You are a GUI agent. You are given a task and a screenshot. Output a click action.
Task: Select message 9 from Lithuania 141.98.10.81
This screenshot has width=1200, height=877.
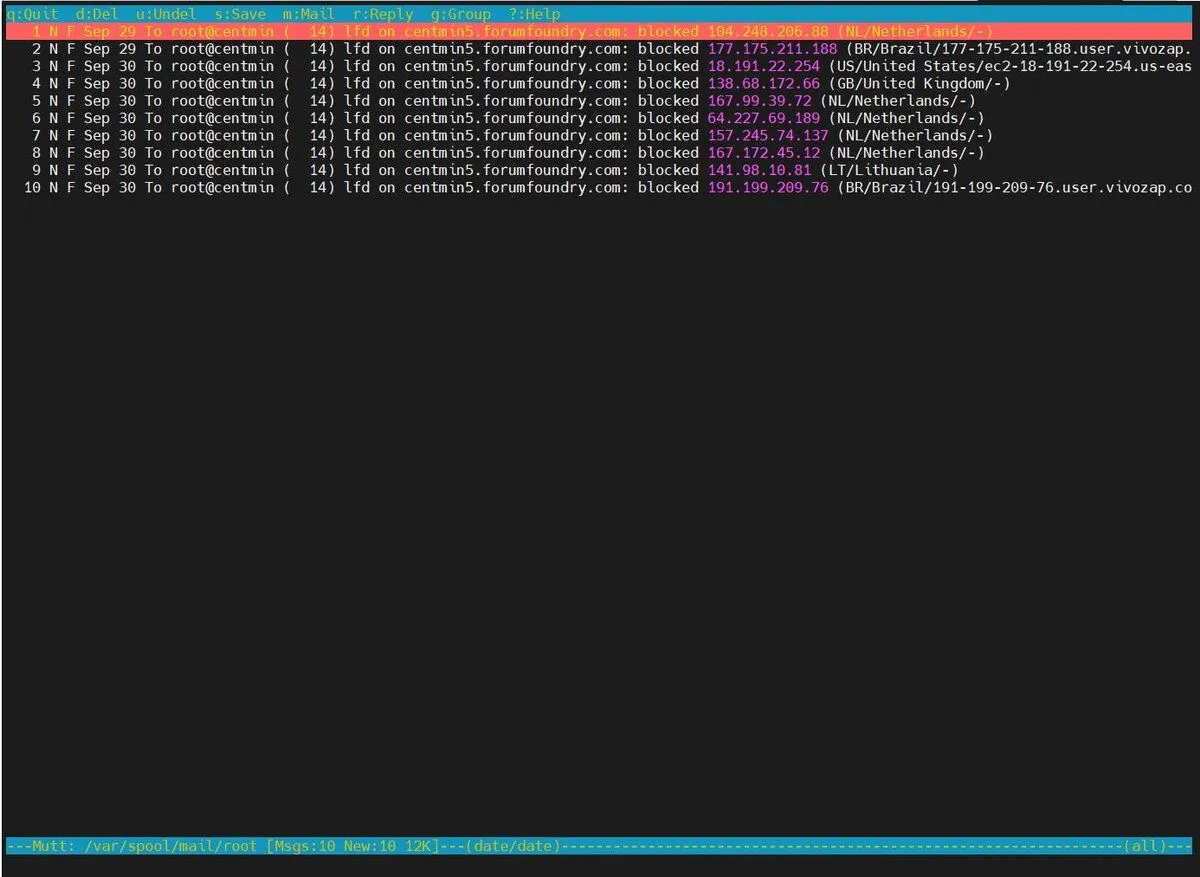point(600,170)
